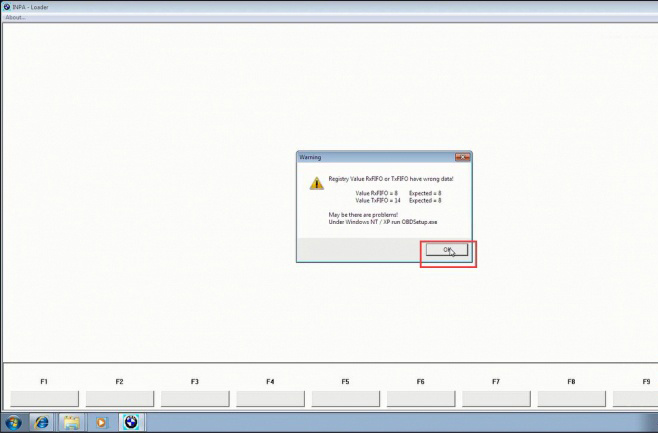Screen dimensions: 658x433
Task: Click the blank button under F9
Action: coord(635,399)
